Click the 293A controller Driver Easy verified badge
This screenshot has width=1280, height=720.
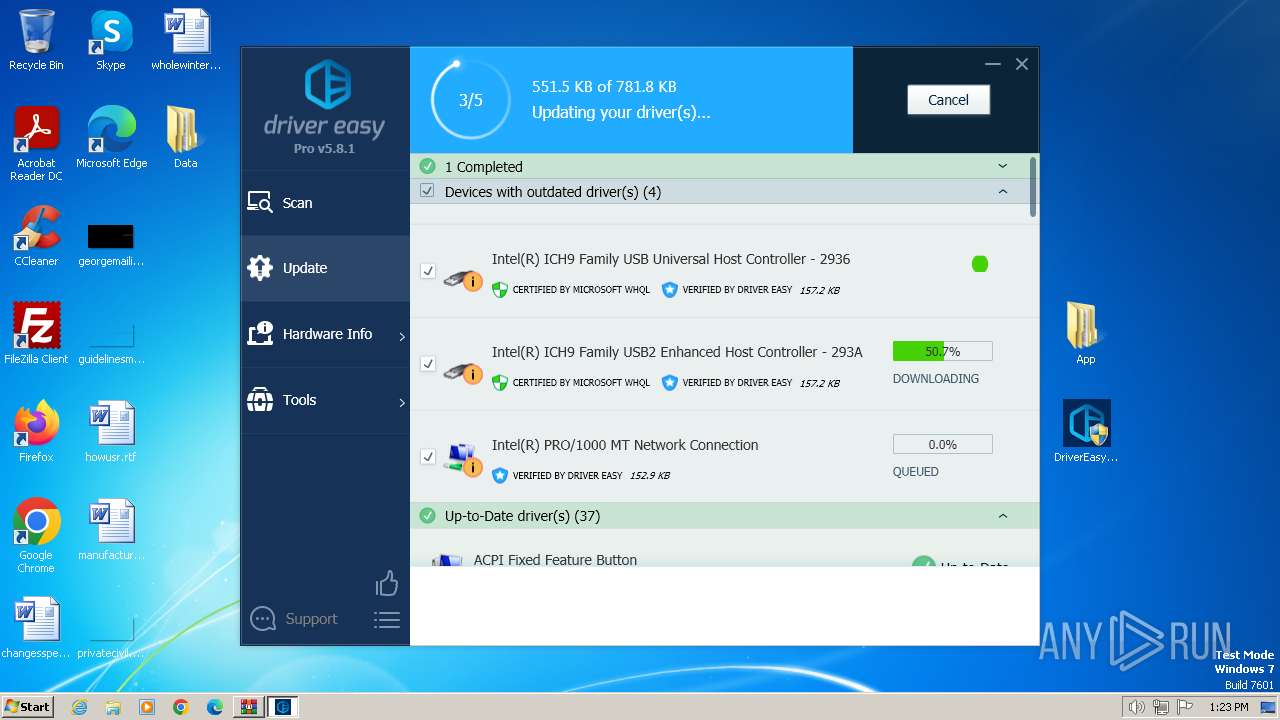670,383
